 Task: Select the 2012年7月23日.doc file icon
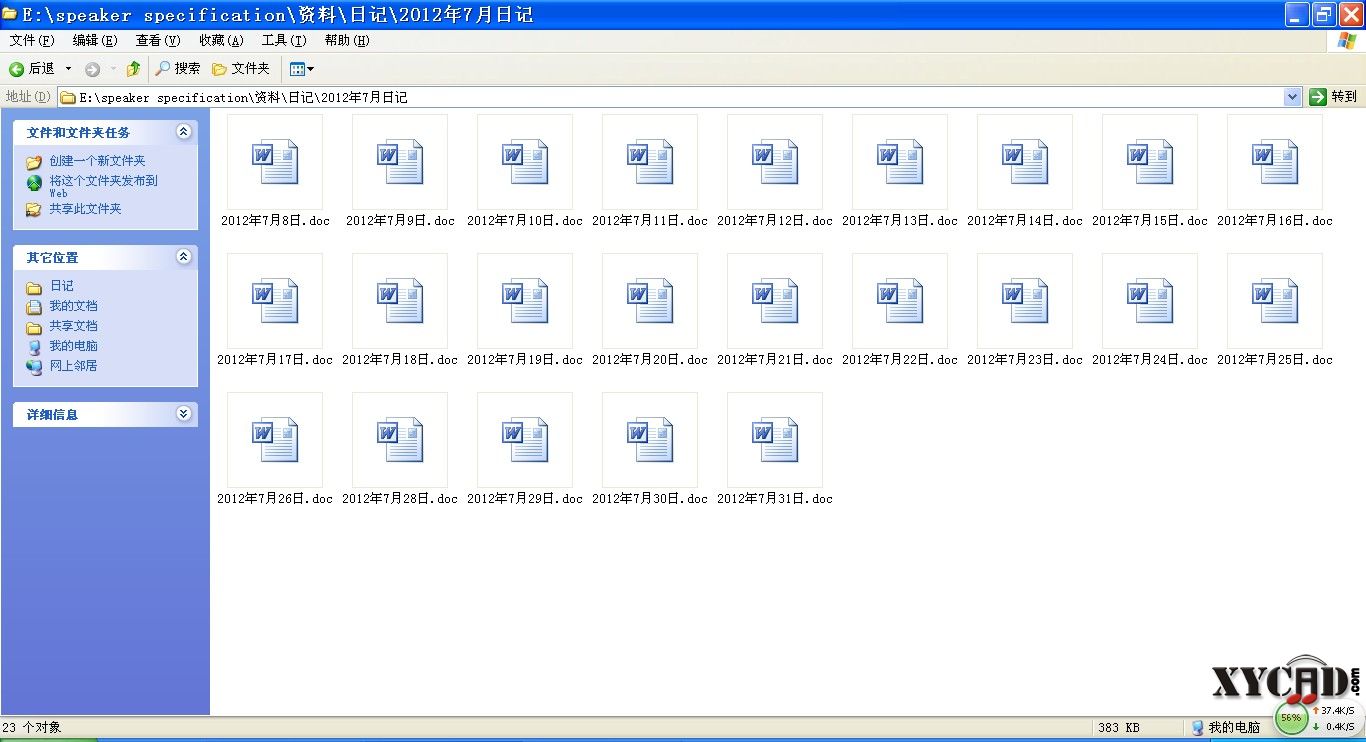(1025, 301)
